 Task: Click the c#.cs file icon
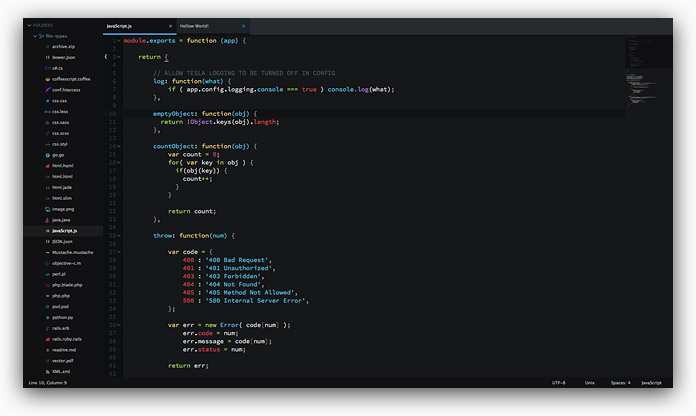[47, 68]
